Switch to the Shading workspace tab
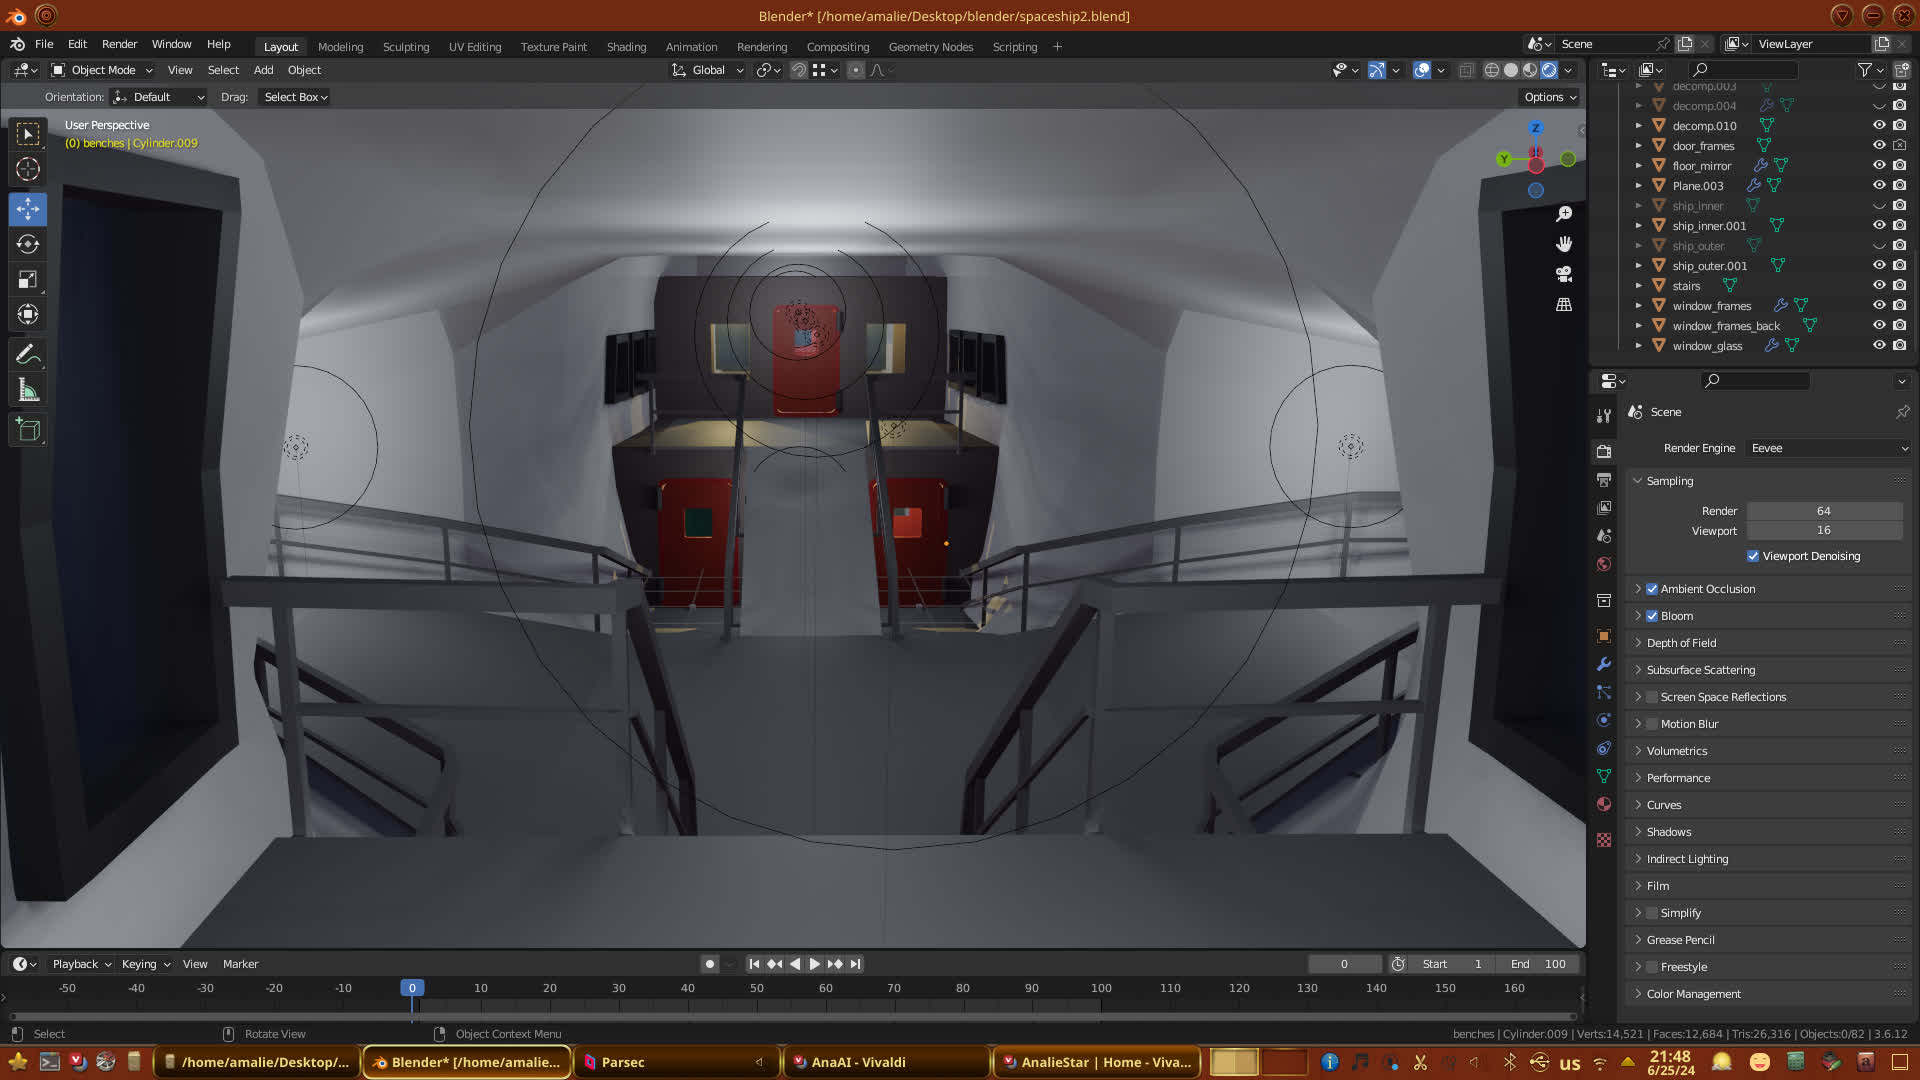The width and height of the screenshot is (1920, 1080). (626, 47)
